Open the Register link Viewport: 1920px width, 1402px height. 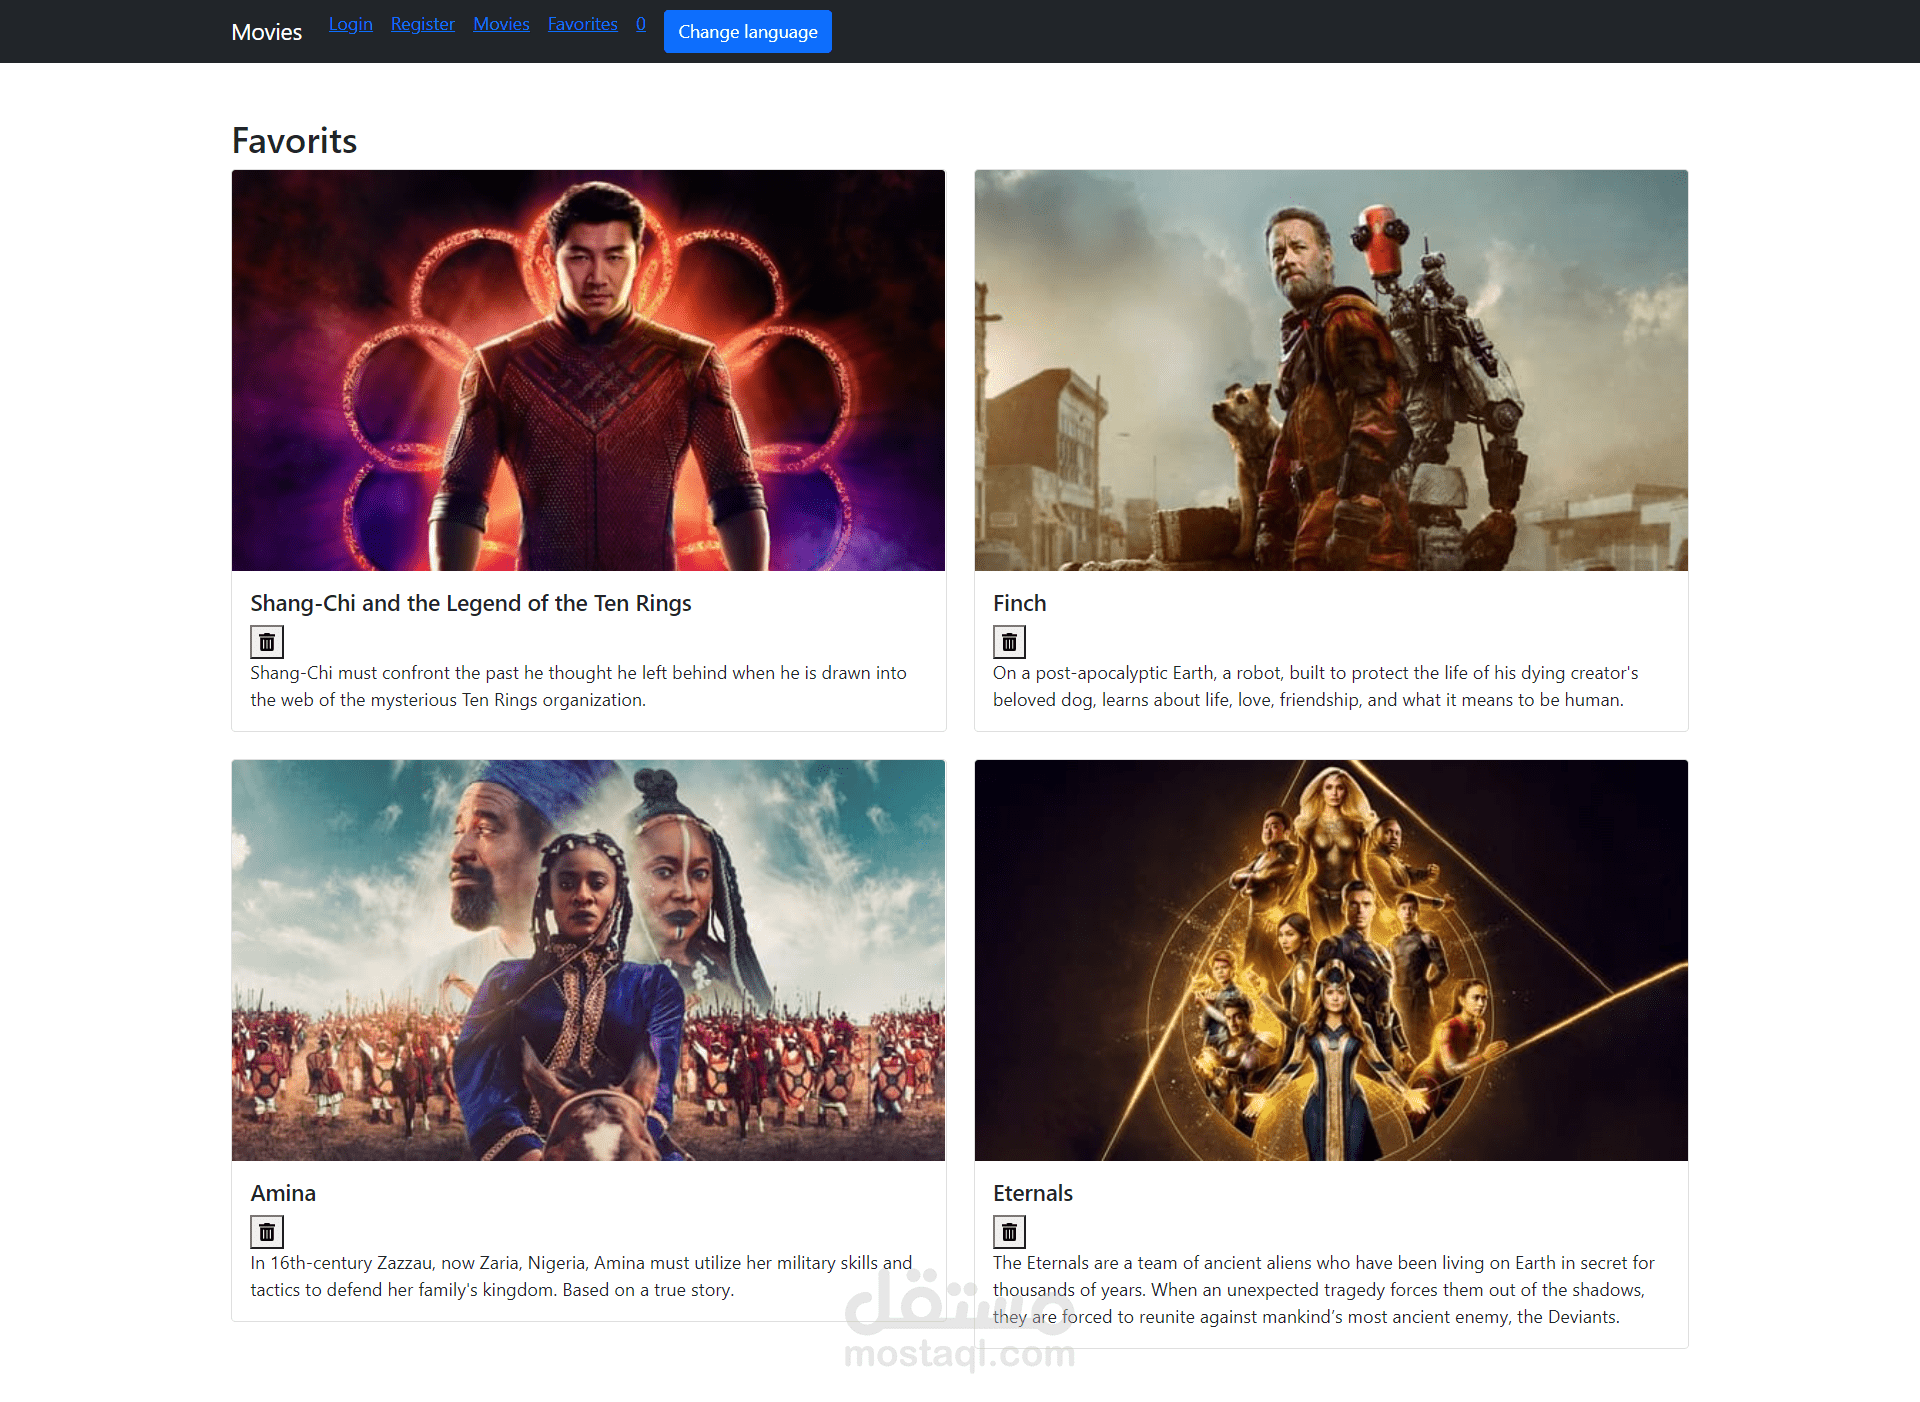[422, 24]
